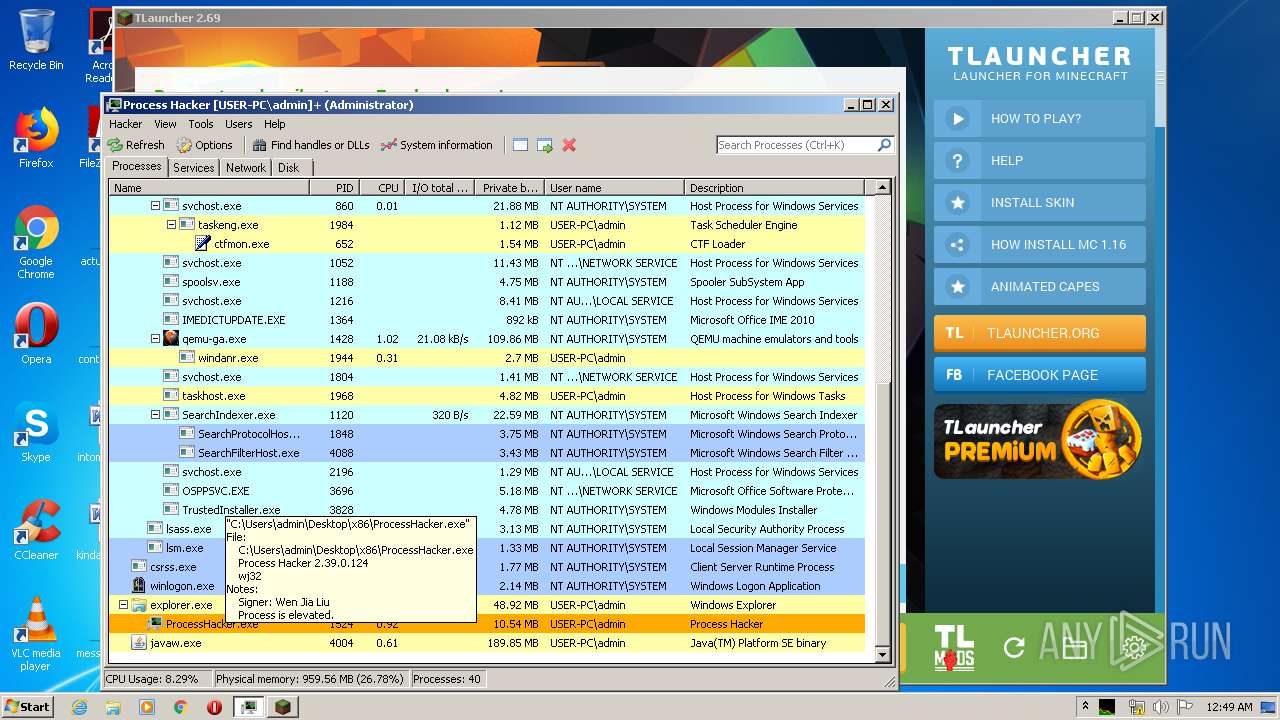Select the javaw.exe process row
Viewport: 1280px width, 720px height.
486,643
